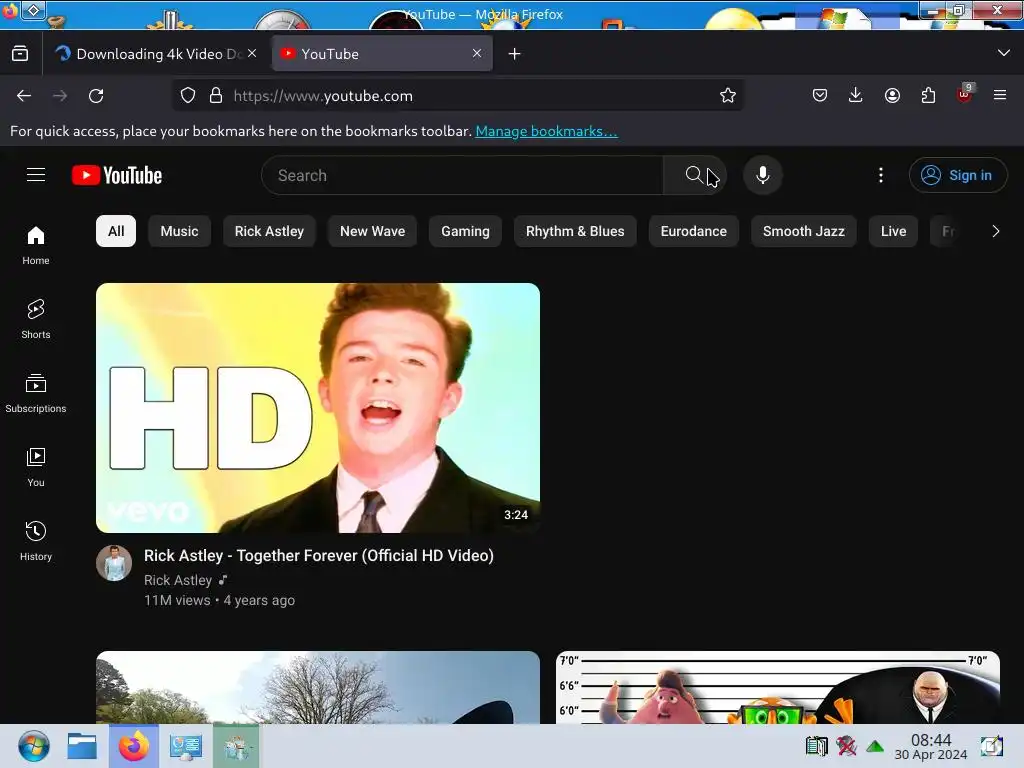Filter by Rick Astley chip
1024x768 pixels.
pos(269,231)
